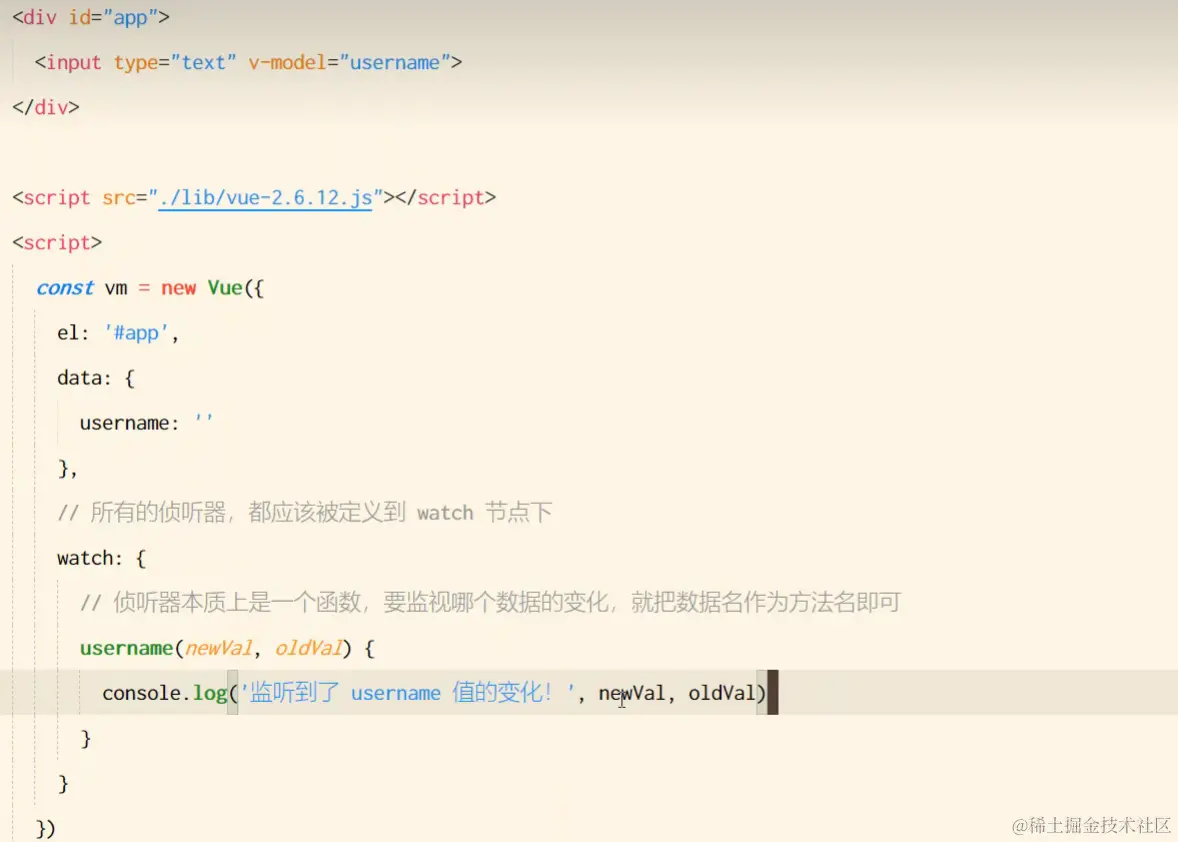Click the '监听到了 username 值的变化!' string
Screen dimensions: 1178x842
click(x=407, y=693)
